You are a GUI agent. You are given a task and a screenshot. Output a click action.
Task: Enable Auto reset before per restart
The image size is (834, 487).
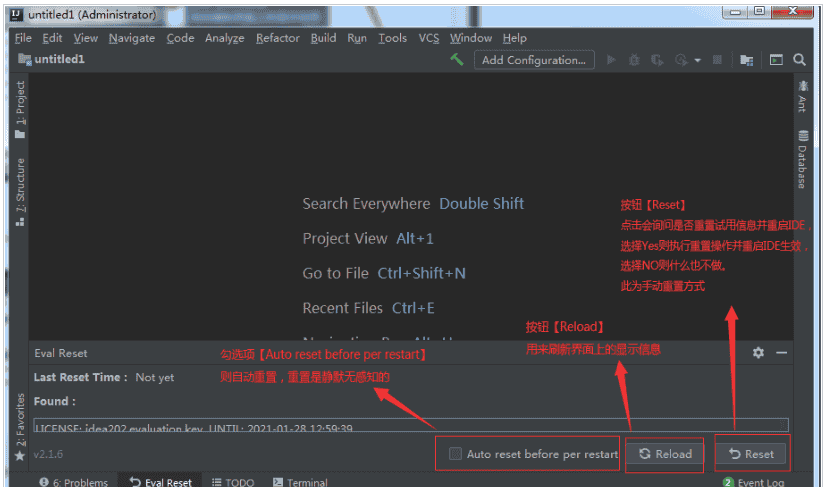pyautogui.click(x=456, y=454)
